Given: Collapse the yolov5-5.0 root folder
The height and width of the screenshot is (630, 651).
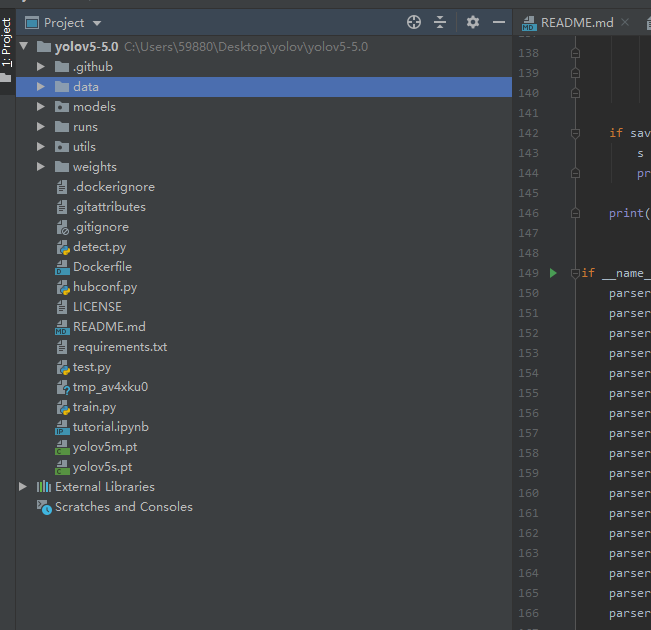Looking at the screenshot, I should coord(24,46).
